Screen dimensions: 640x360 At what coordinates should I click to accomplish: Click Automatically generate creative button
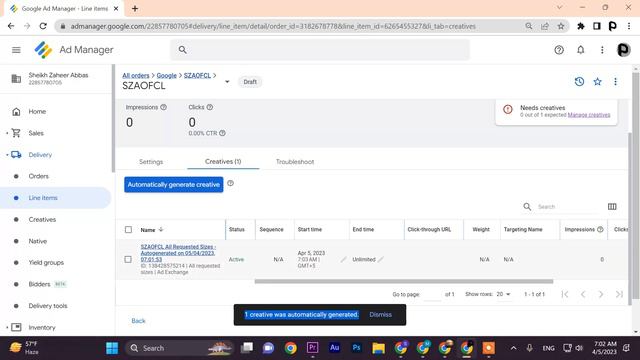click(174, 184)
